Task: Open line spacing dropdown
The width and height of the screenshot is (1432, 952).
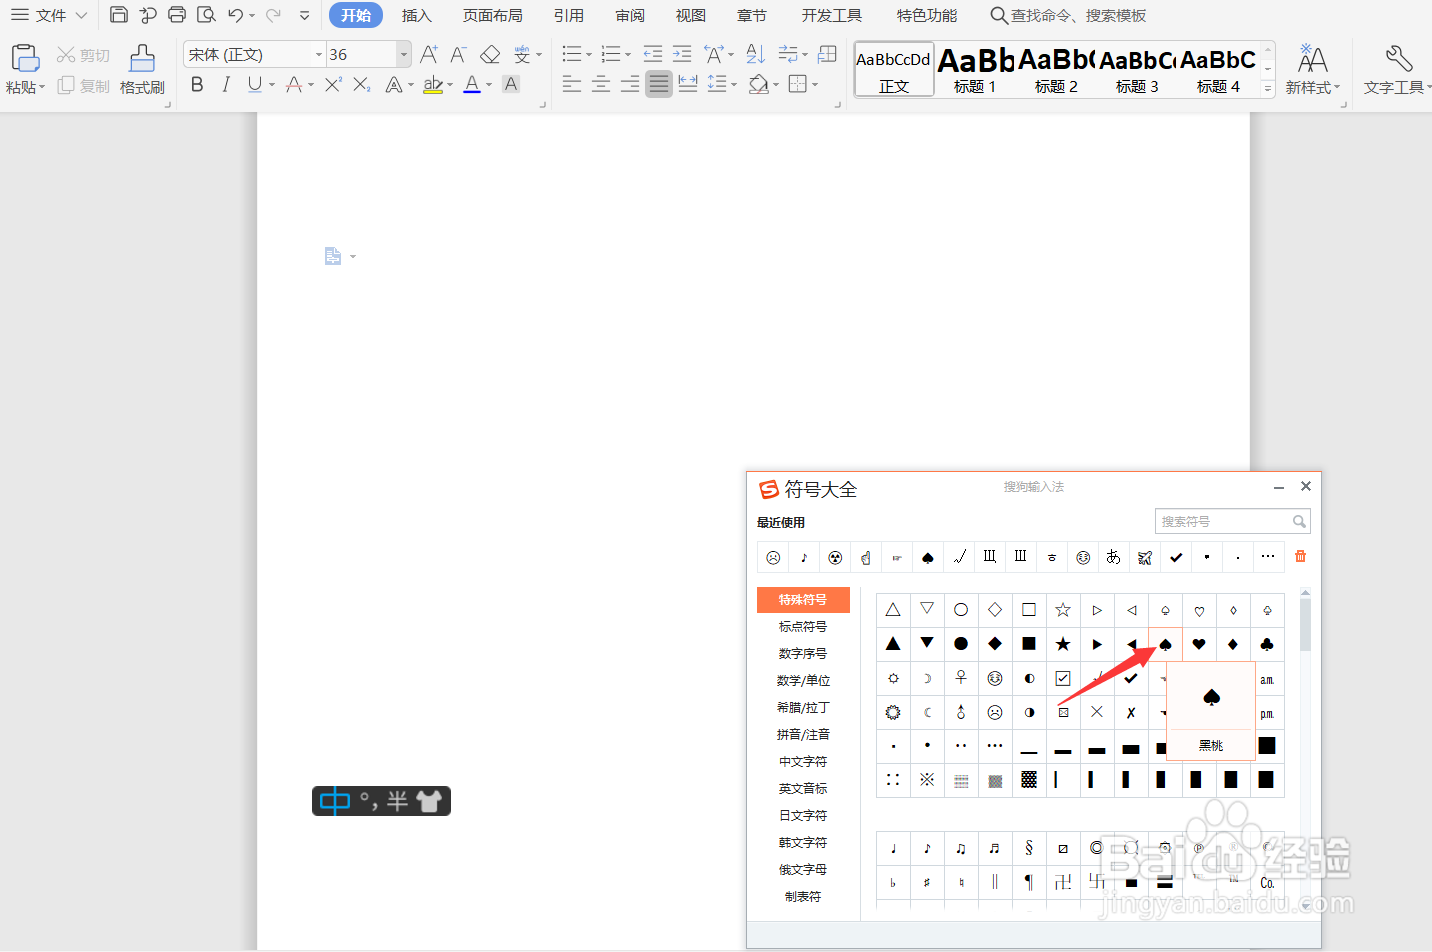Action: [x=734, y=85]
